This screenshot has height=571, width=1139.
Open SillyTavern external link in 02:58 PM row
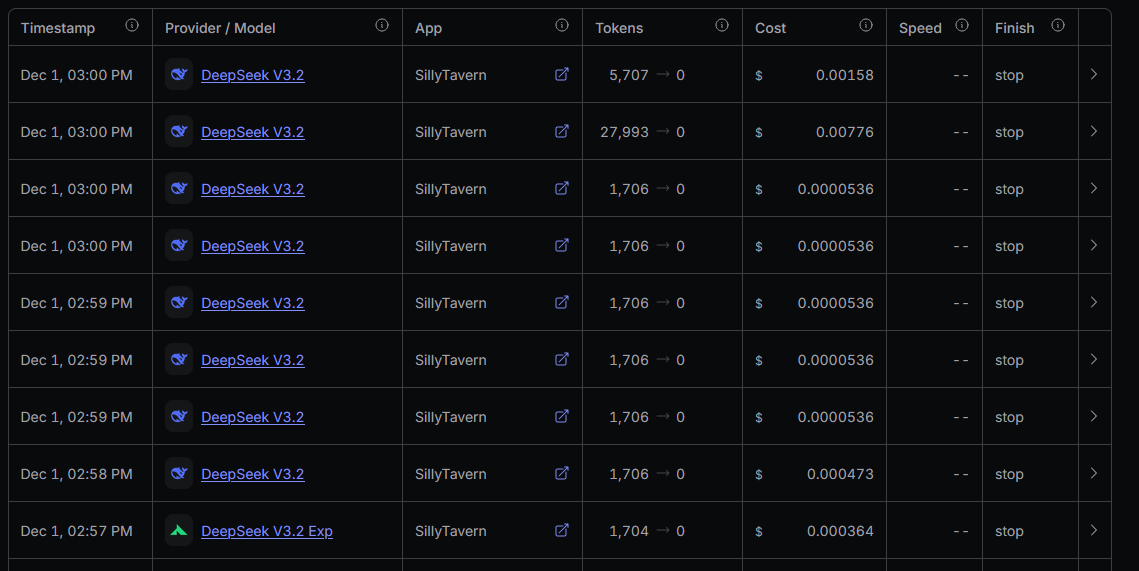pos(562,474)
